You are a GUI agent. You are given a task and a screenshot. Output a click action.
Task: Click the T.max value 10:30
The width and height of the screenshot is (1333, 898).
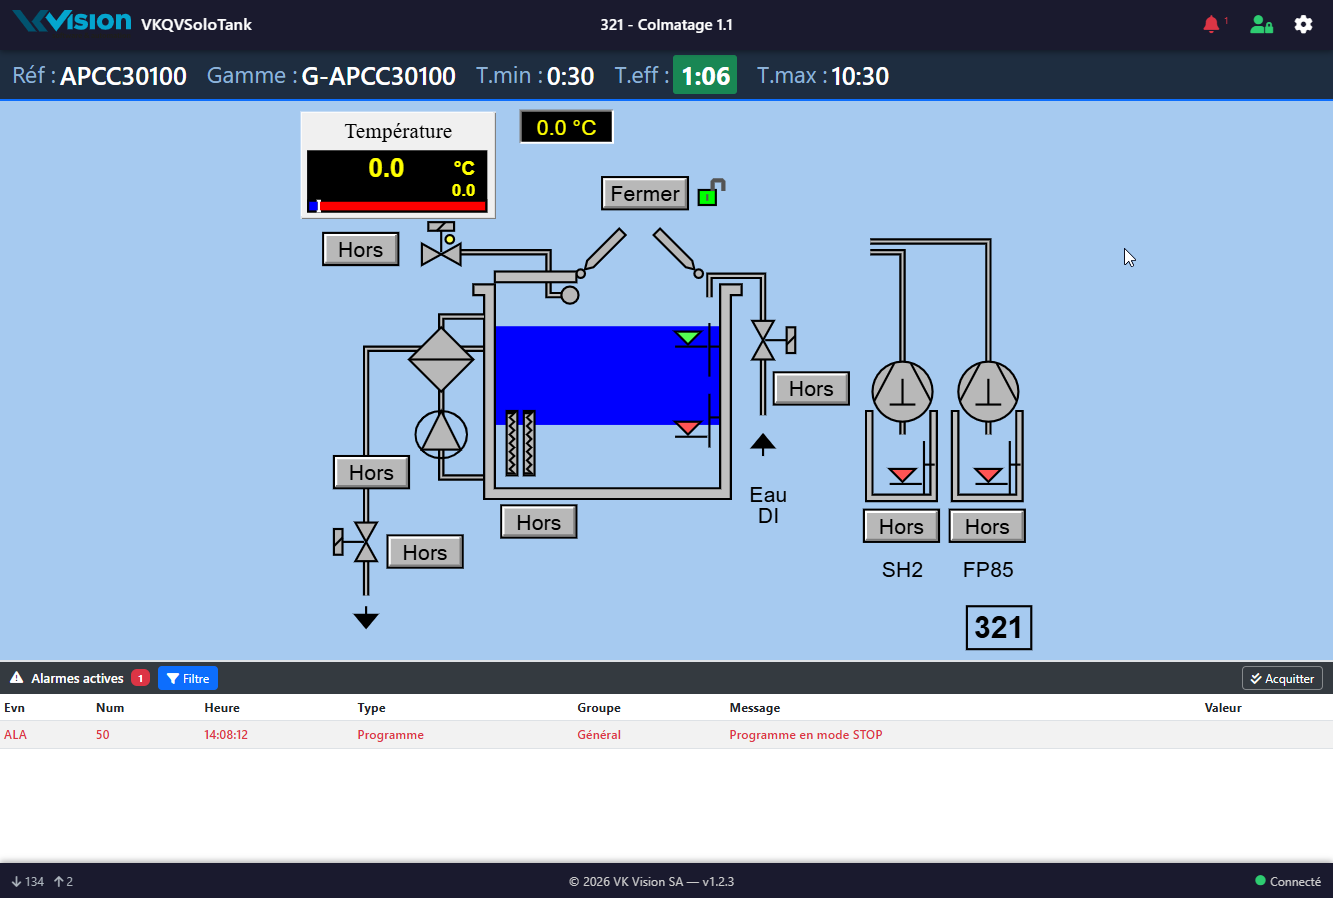860,76
